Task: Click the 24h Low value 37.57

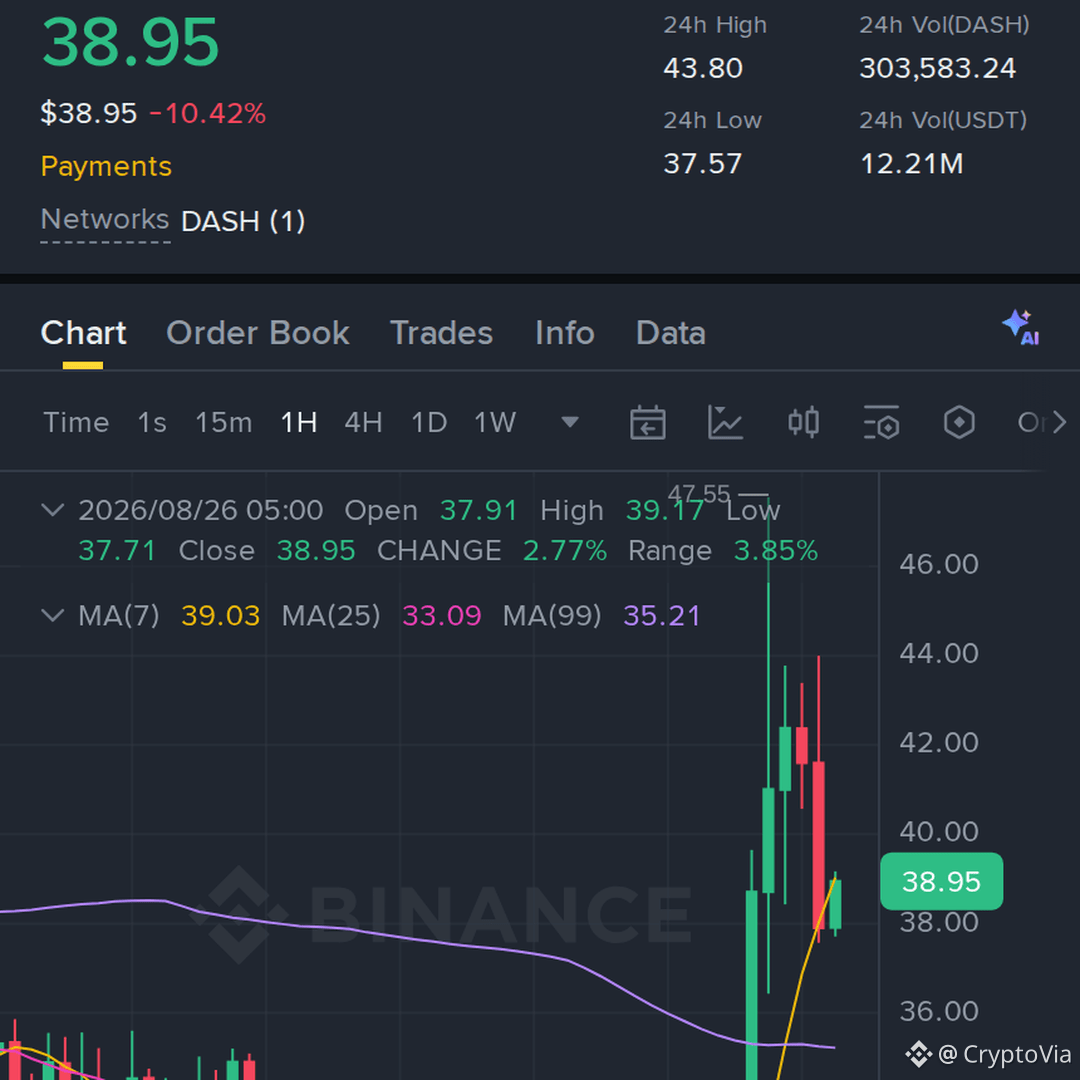Action: coord(703,164)
